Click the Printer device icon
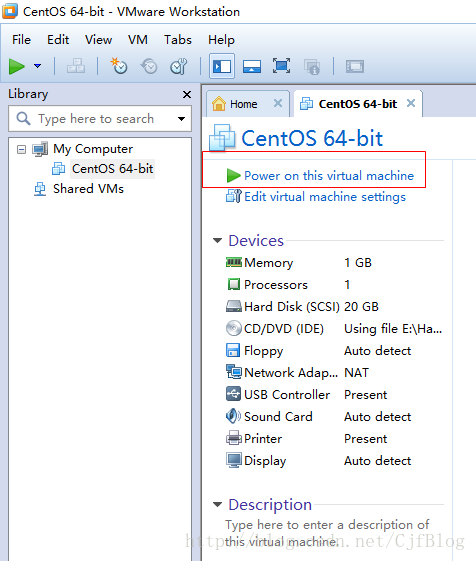476x561 pixels. (x=234, y=438)
